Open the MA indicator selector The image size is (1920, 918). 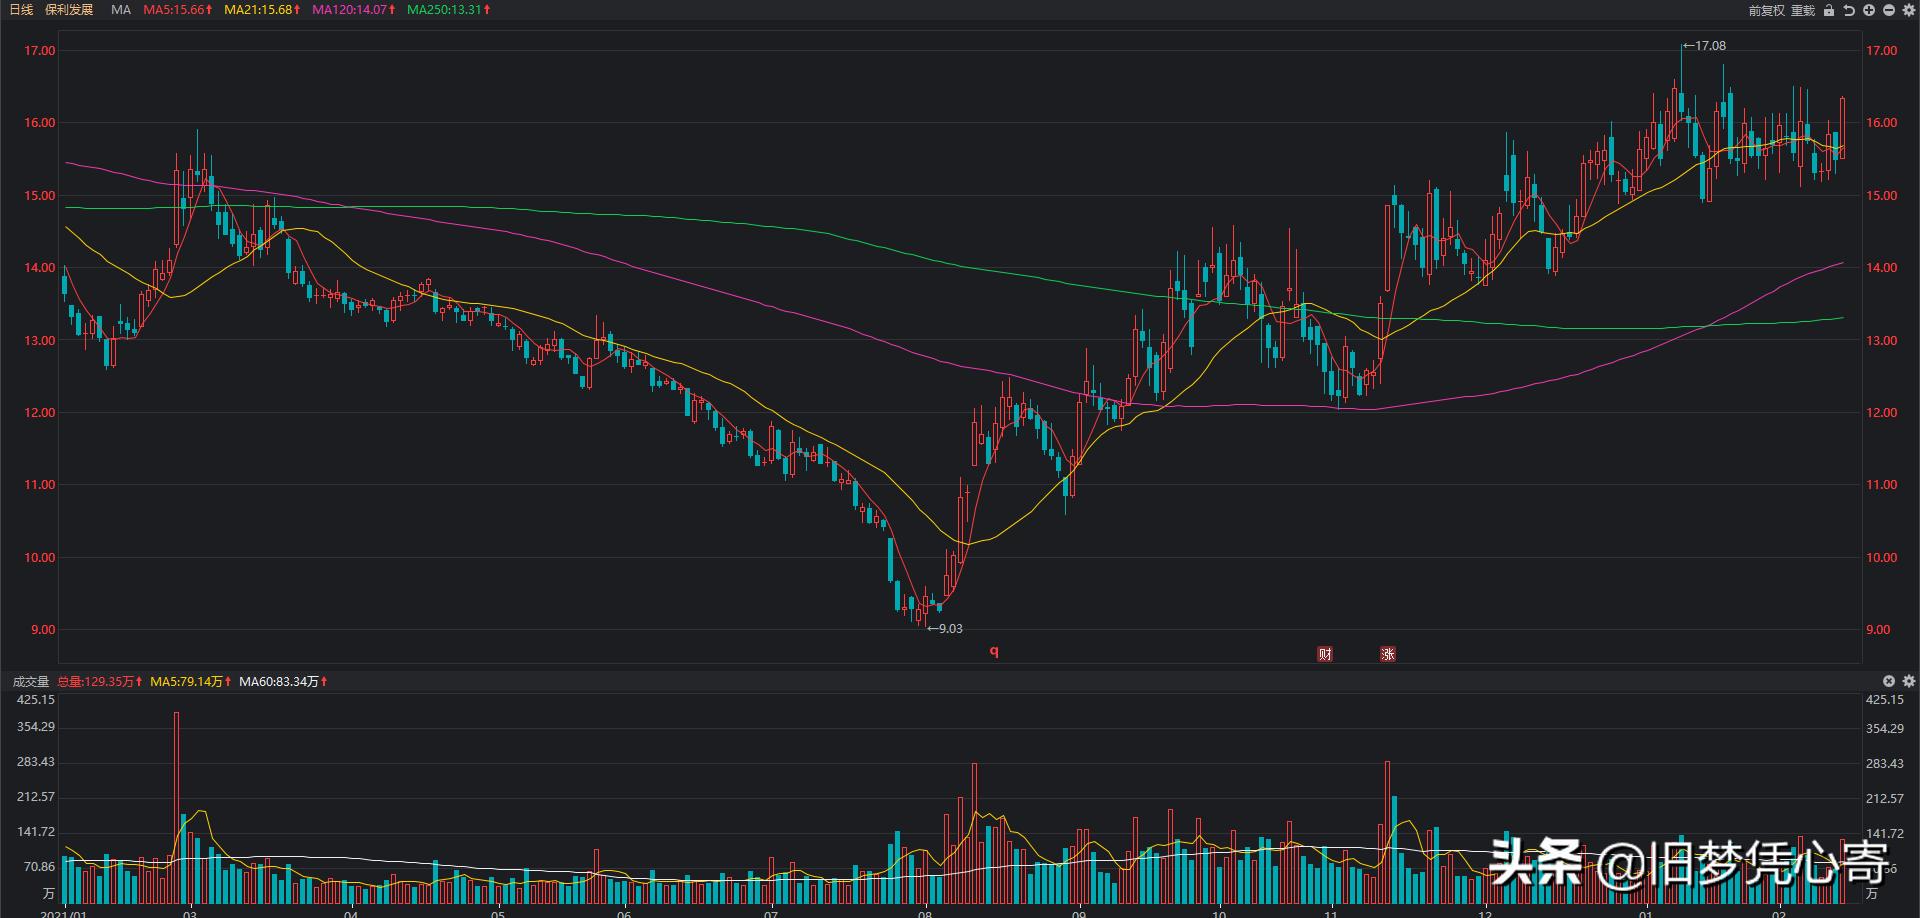point(121,10)
